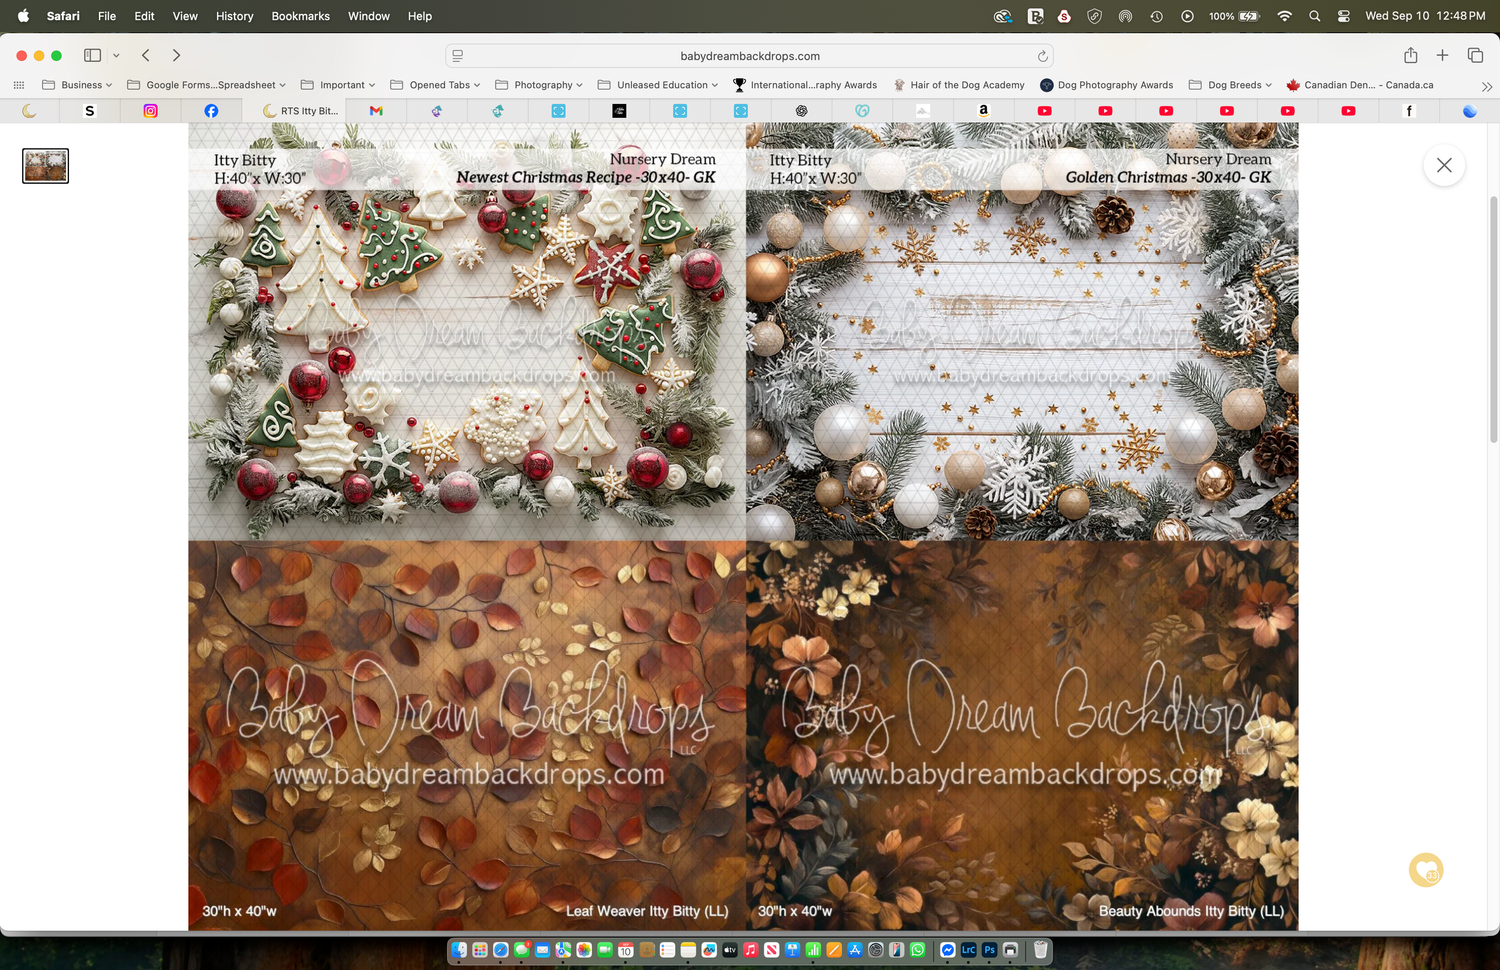Click the page vertical scrollbar

pyautogui.click(x=1494, y=320)
